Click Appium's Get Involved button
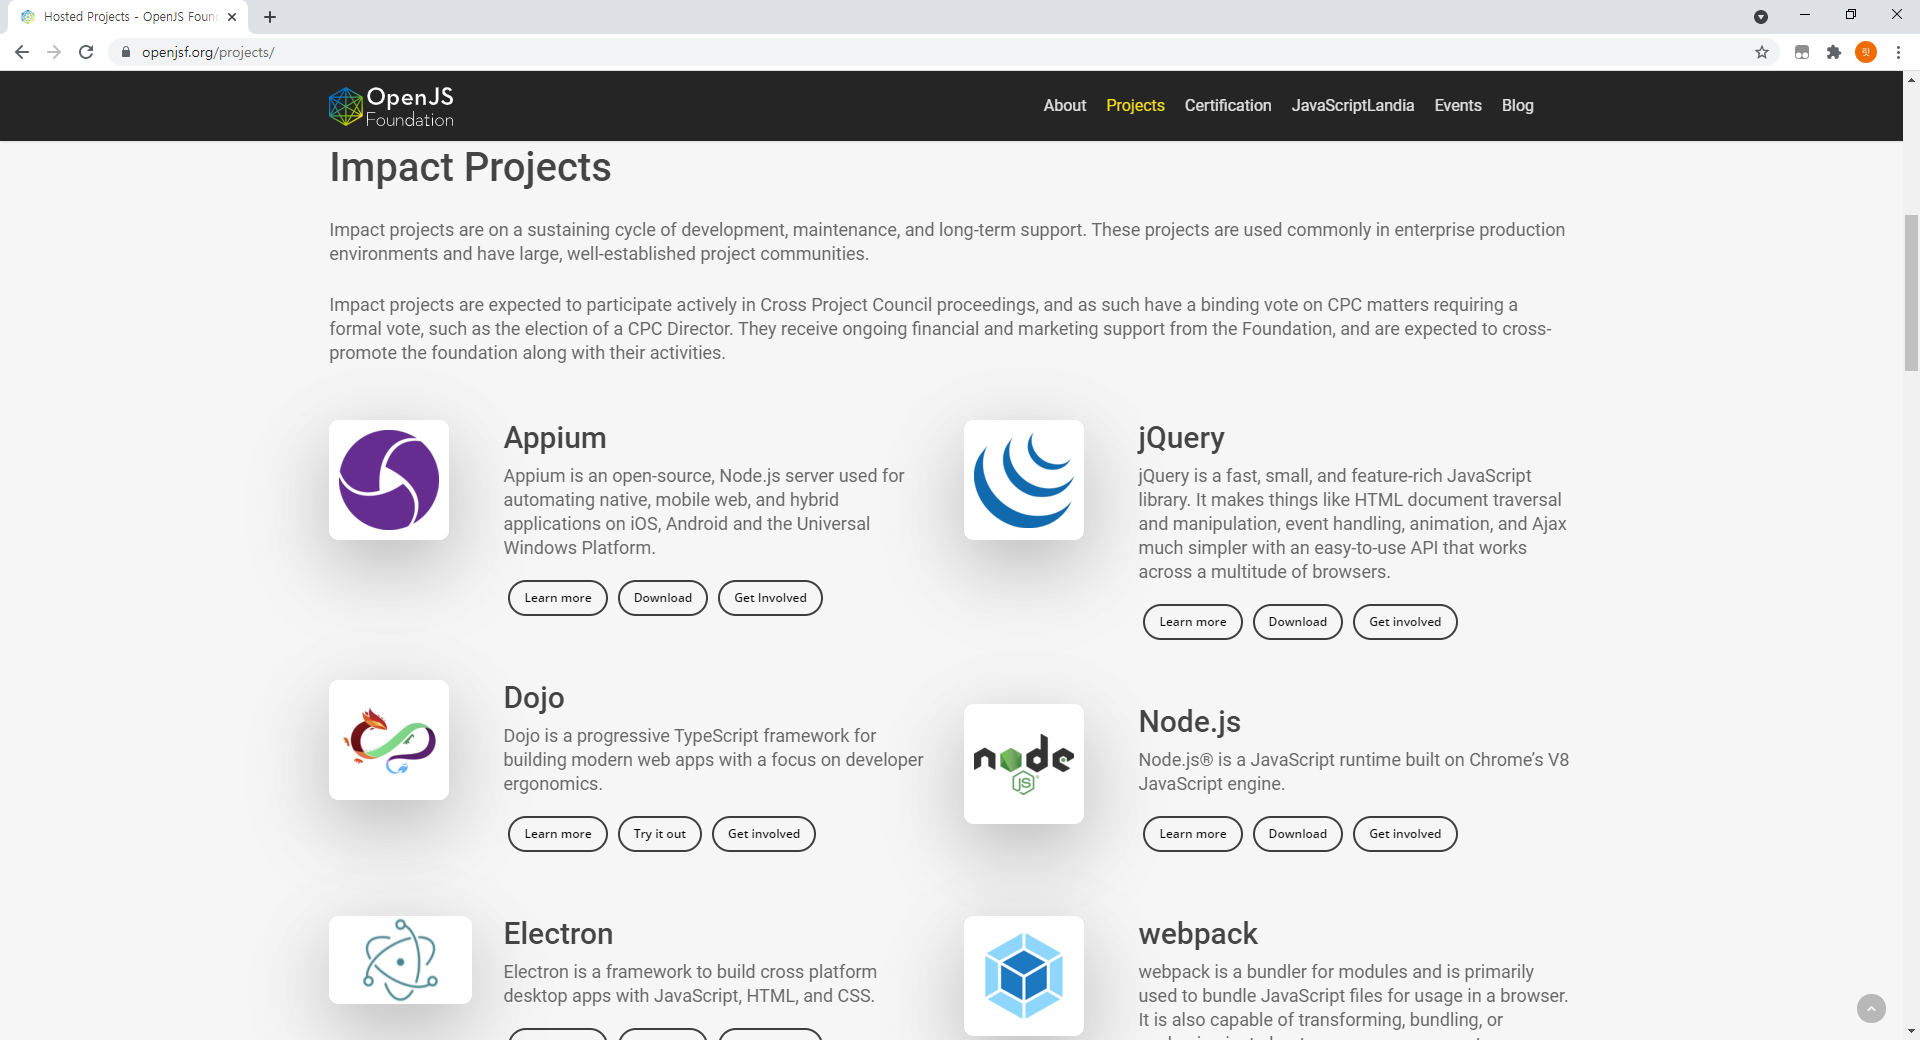Screen dimensions: 1920x1040 tap(770, 598)
